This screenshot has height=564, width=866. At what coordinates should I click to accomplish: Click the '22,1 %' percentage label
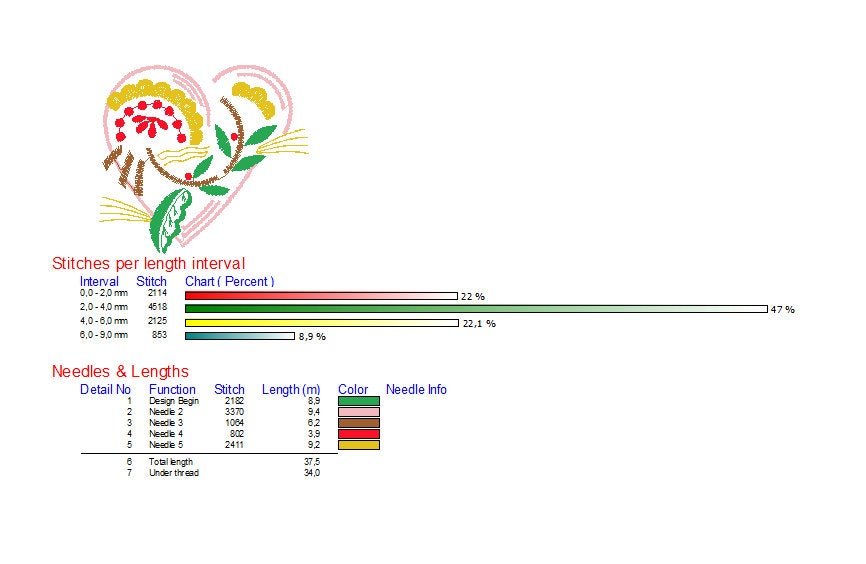click(x=479, y=324)
